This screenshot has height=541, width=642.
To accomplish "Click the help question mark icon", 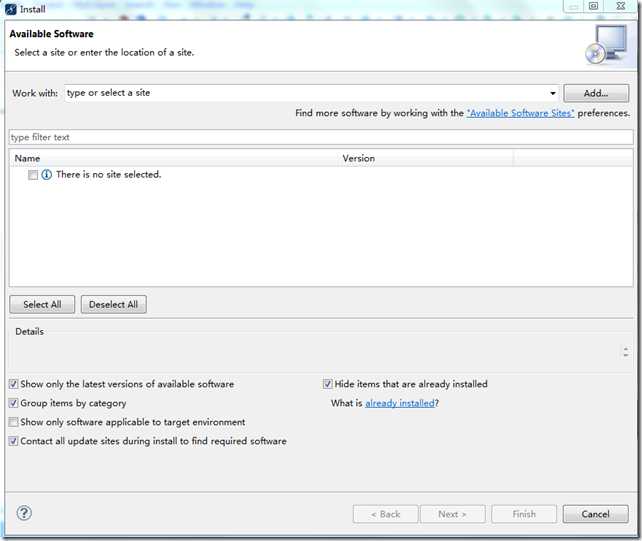I will pyautogui.click(x=24, y=513).
